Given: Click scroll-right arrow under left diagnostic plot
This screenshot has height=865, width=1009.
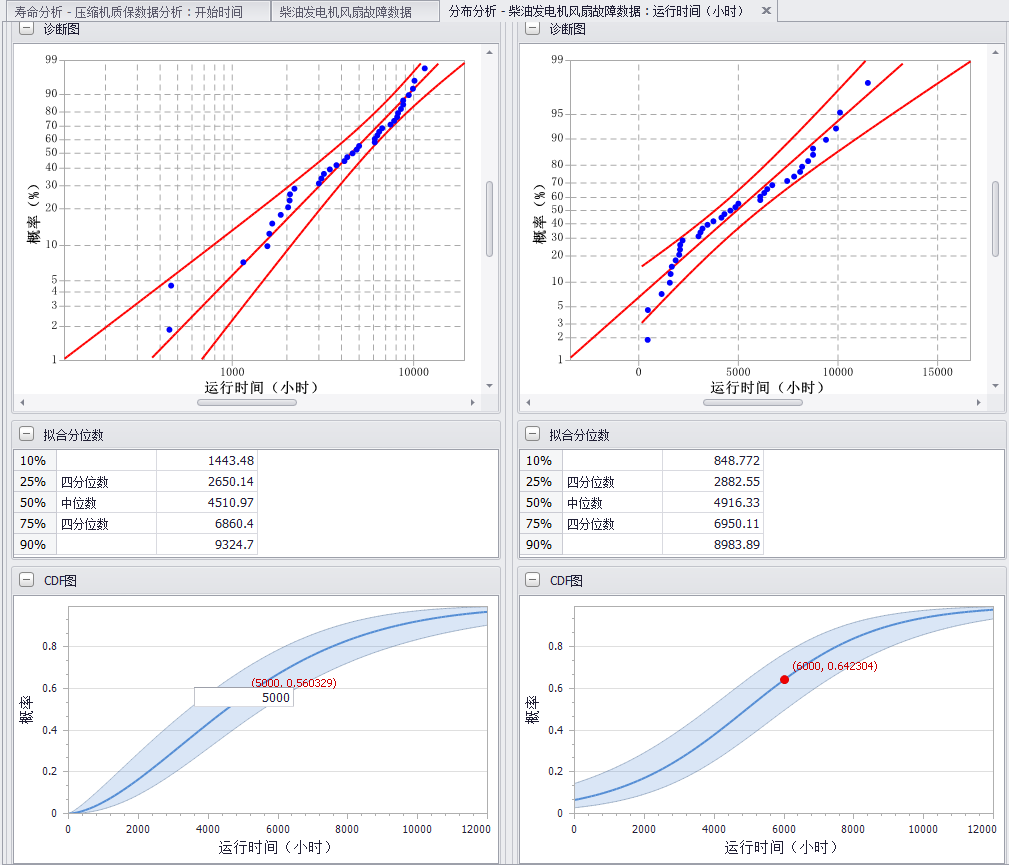Looking at the screenshot, I should [x=473, y=402].
